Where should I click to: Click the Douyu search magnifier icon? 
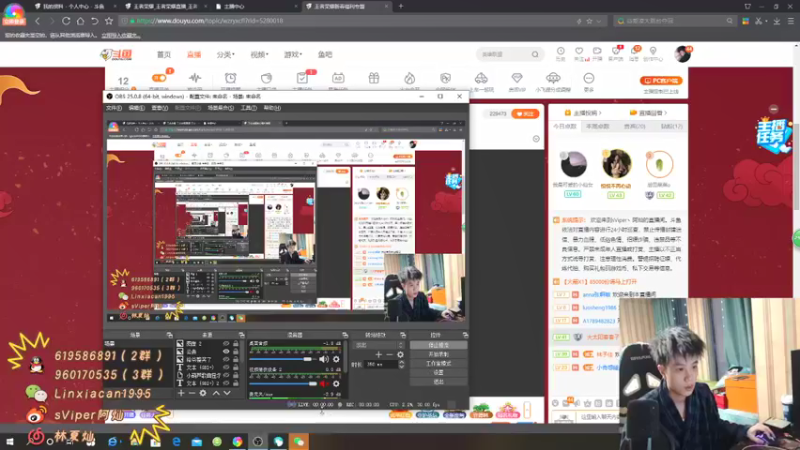point(535,54)
